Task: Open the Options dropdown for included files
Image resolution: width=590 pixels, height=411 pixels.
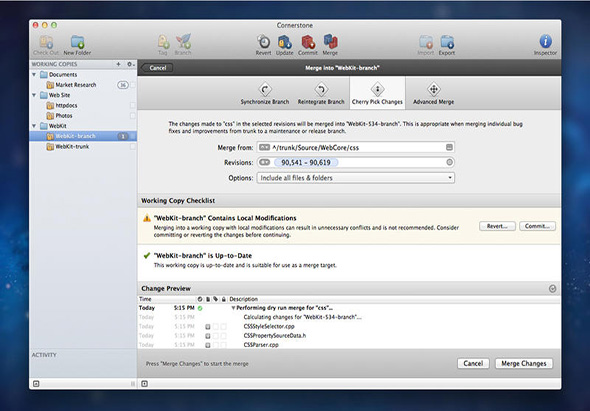Action: click(x=356, y=178)
